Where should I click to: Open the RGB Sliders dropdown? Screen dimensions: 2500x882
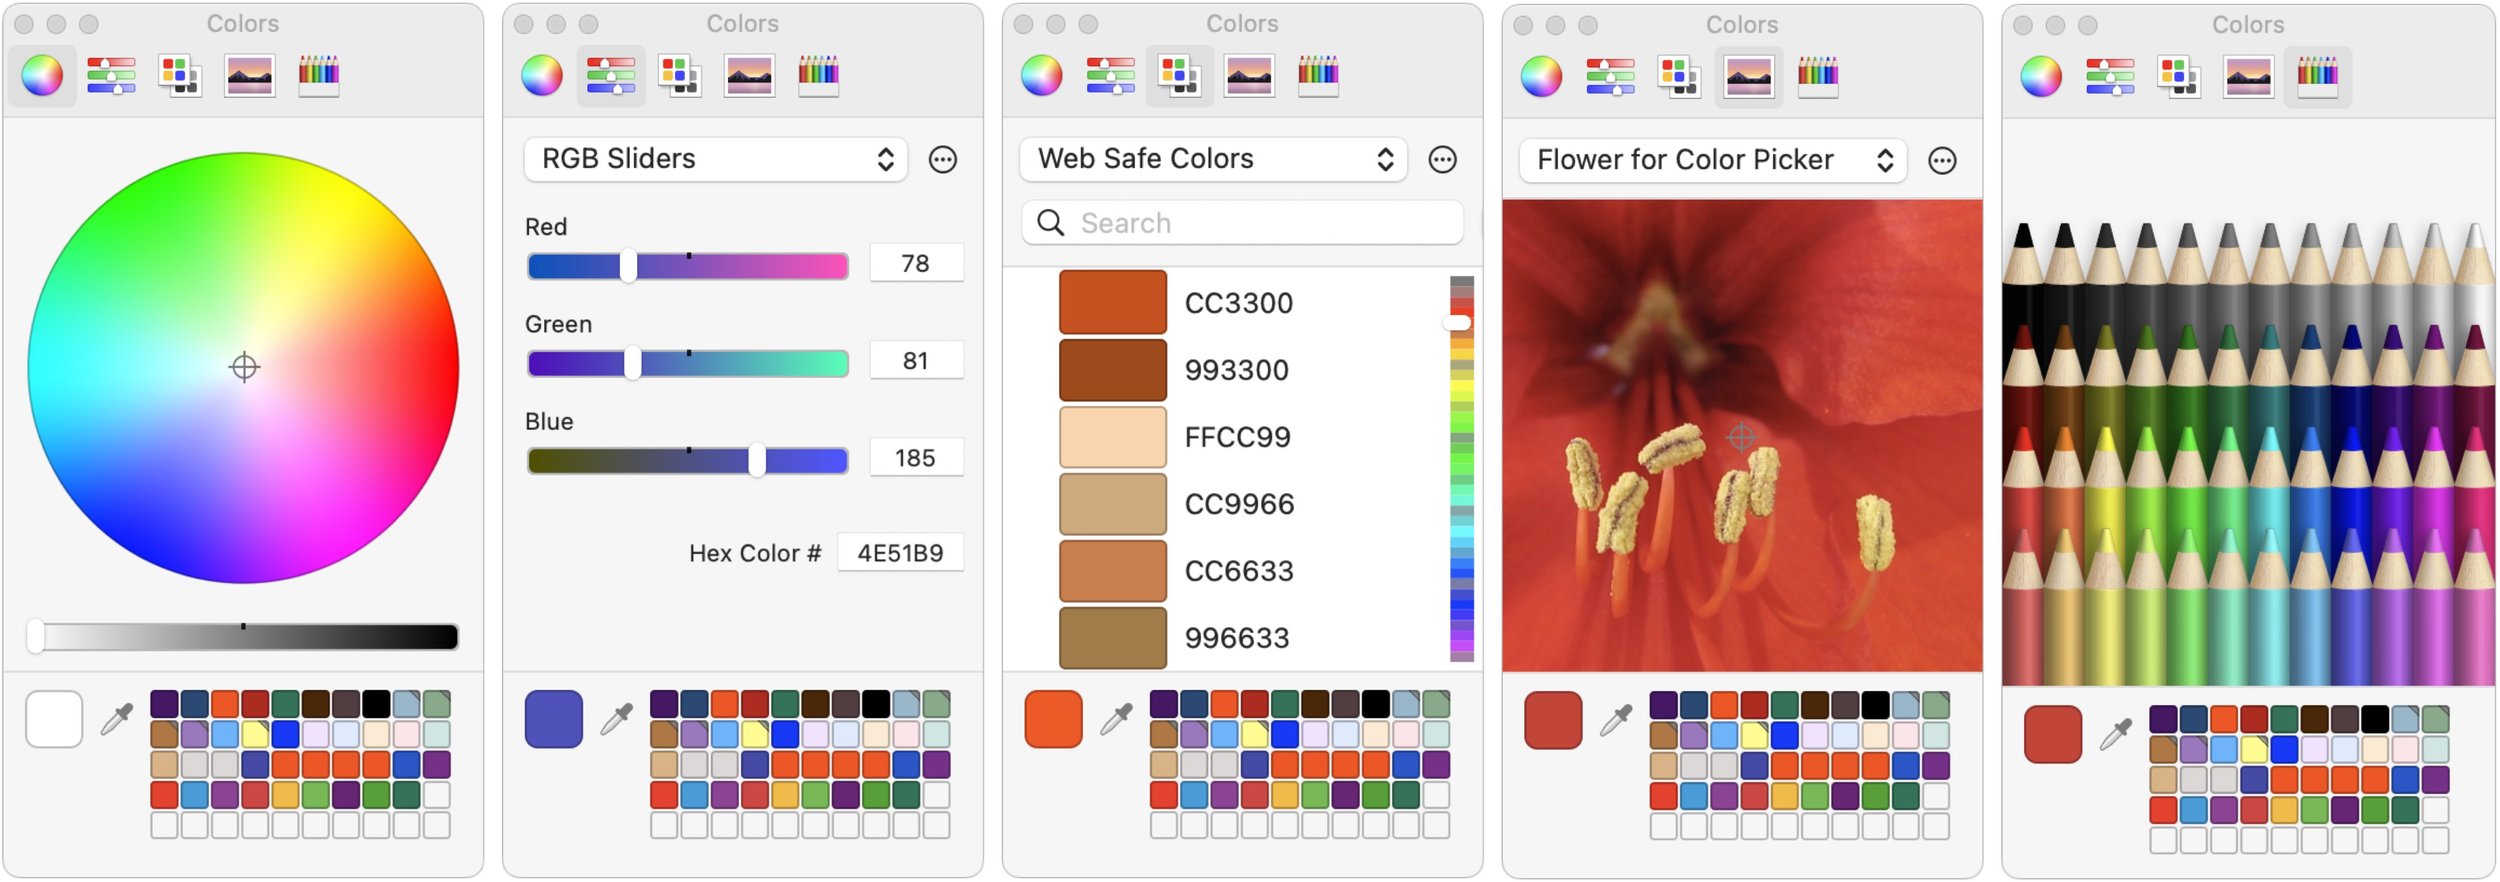click(716, 160)
